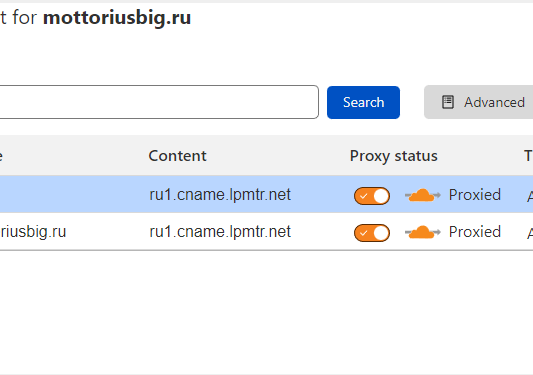Click the blue Search button
533x375 pixels.
click(363, 102)
